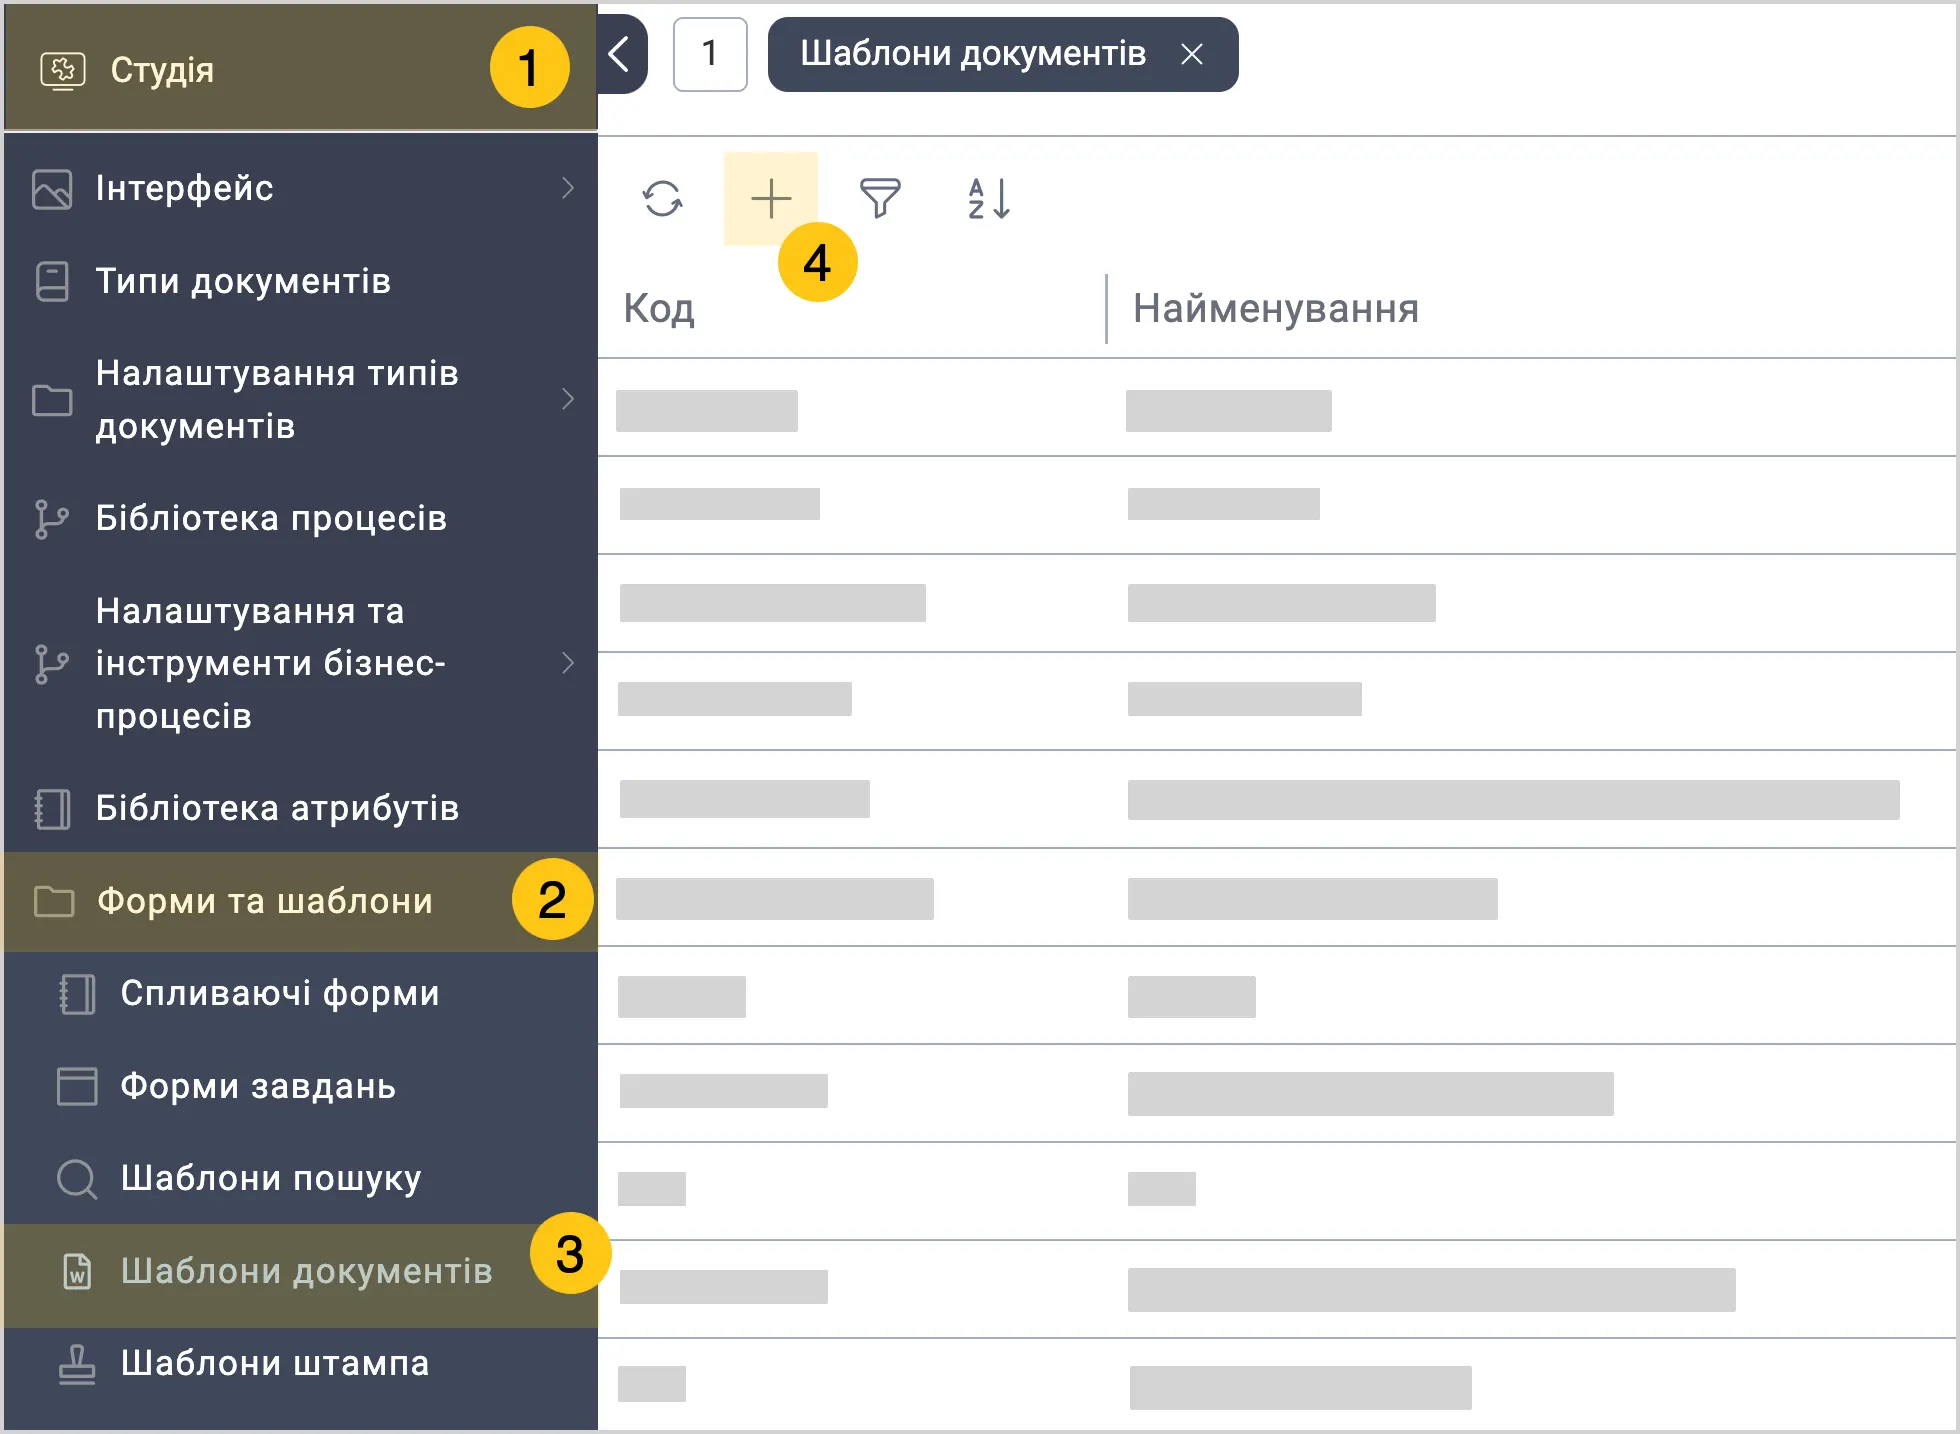Open the Інтерфейс menu item
The height and width of the screenshot is (1434, 1960).
(300, 188)
